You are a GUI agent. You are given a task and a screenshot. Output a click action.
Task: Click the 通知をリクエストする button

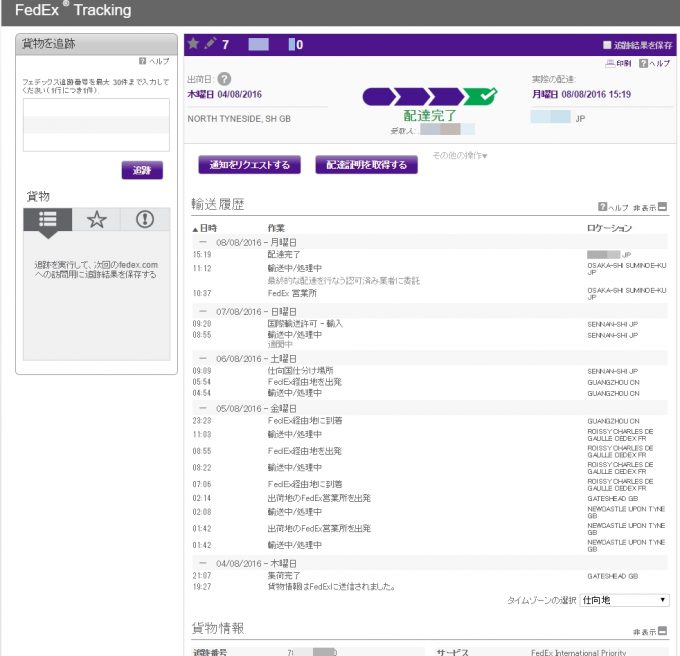point(249,165)
